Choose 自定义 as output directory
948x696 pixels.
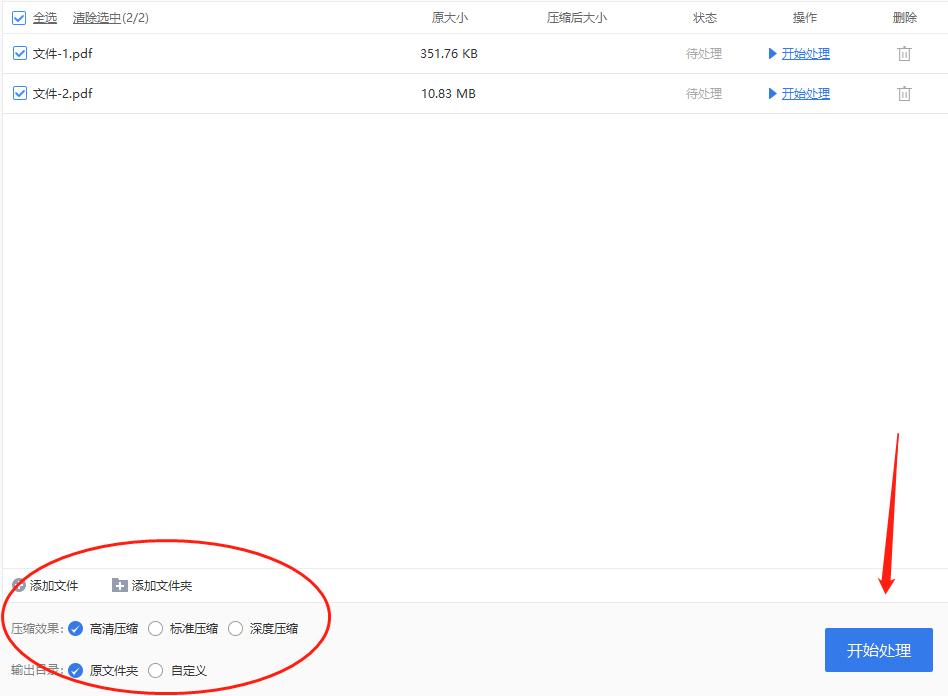click(x=156, y=670)
